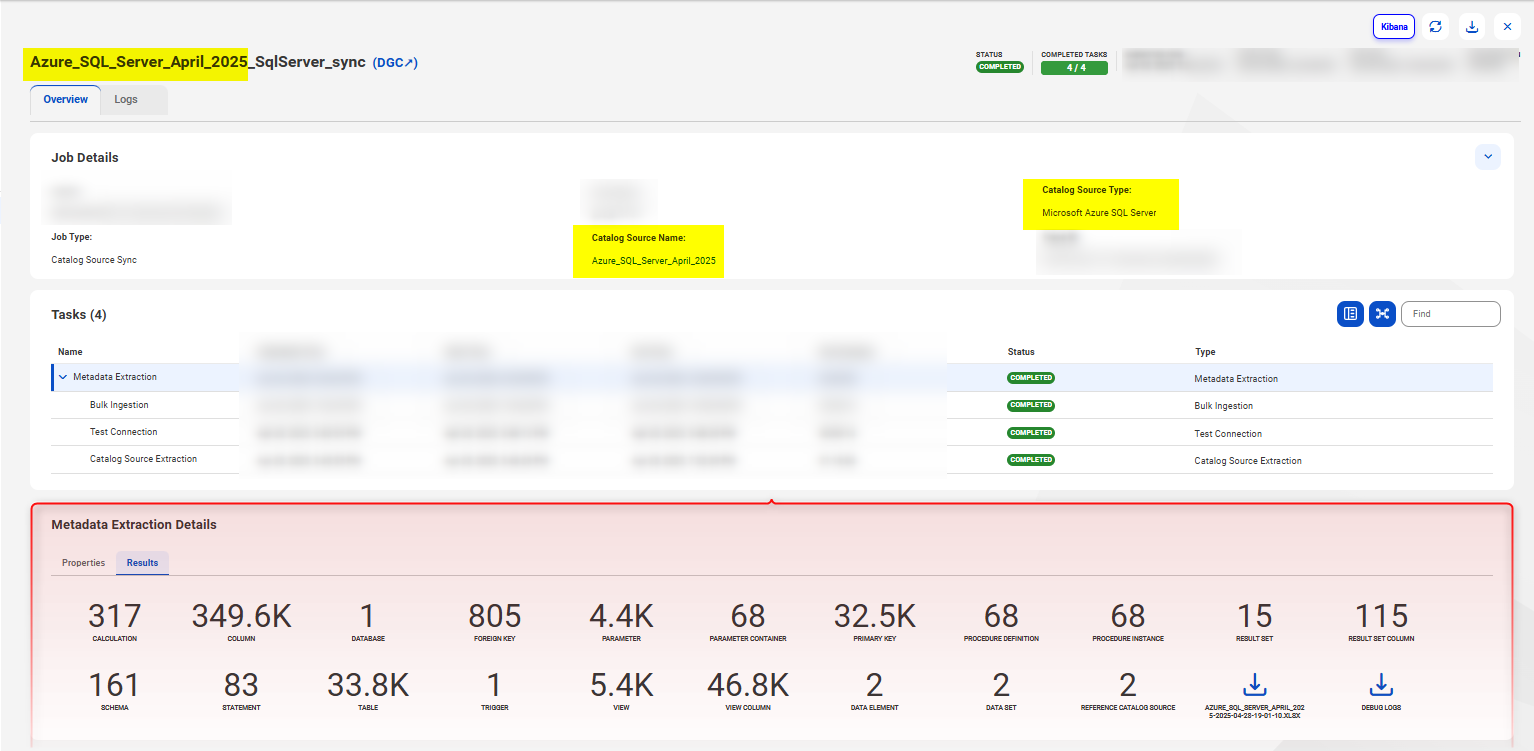
Task: Open the Kibana button
Action: tap(1394, 26)
